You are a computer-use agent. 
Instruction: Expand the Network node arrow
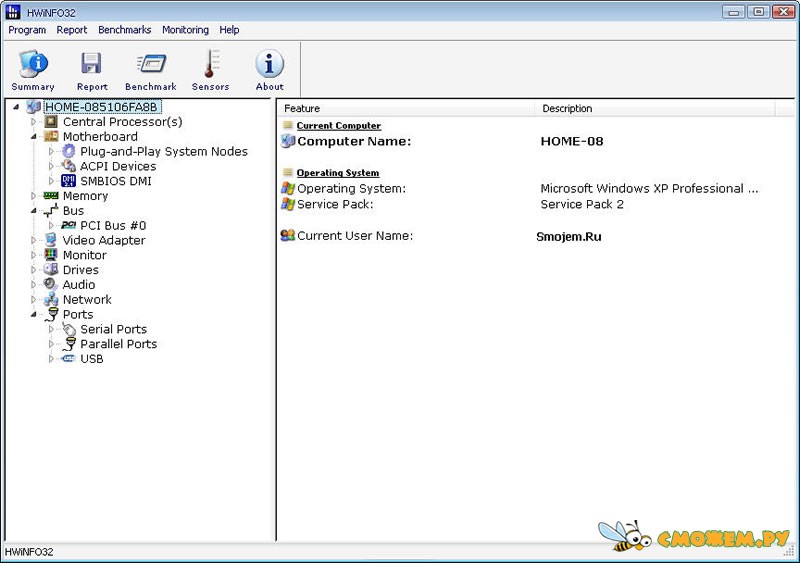[x=34, y=300]
